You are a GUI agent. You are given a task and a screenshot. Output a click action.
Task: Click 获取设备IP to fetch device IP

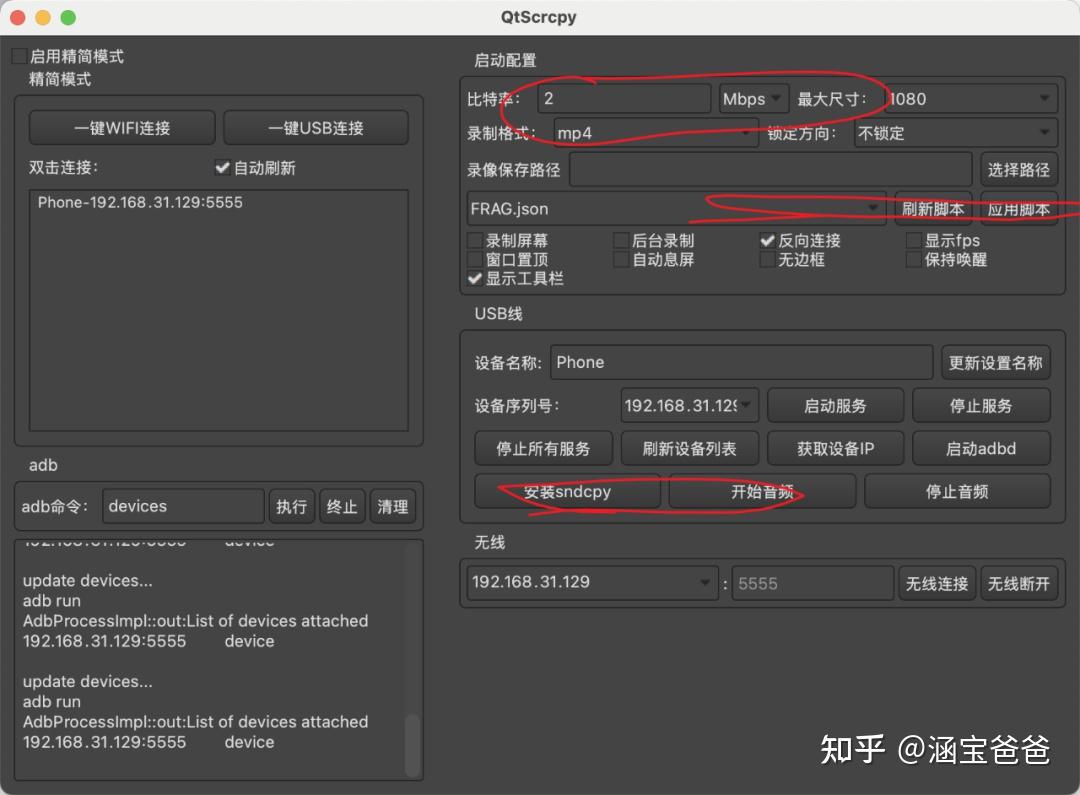pos(835,448)
